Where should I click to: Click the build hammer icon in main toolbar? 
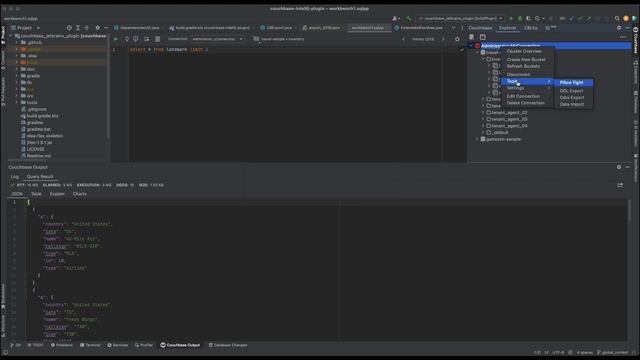409,18
